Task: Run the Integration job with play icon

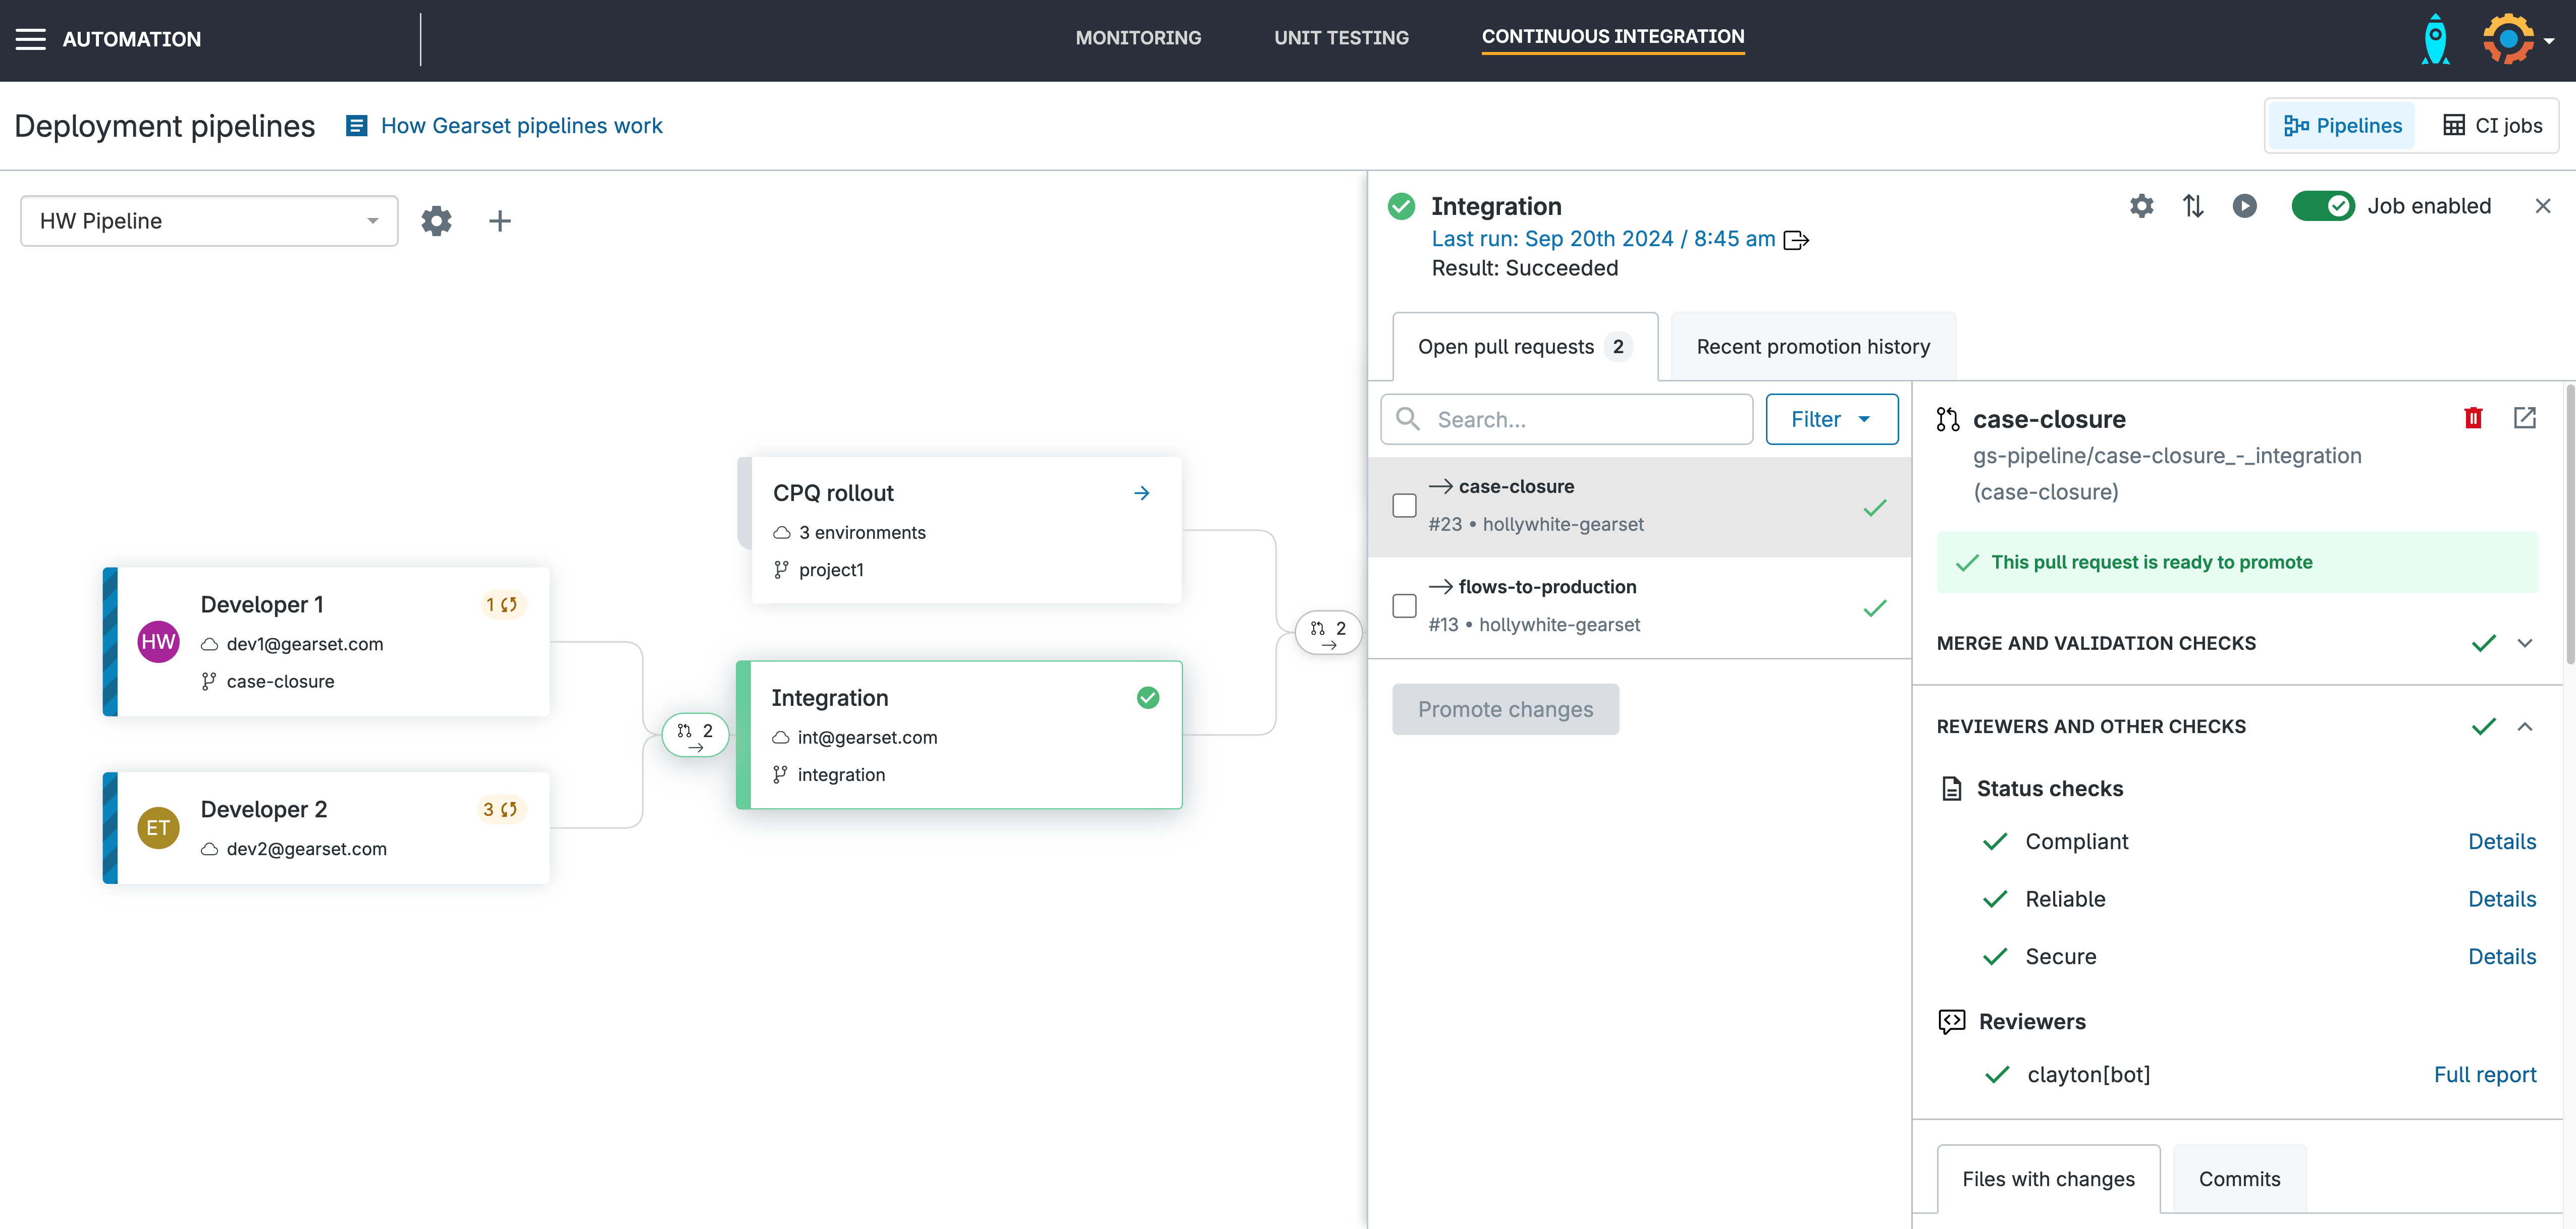Action: (x=2244, y=206)
